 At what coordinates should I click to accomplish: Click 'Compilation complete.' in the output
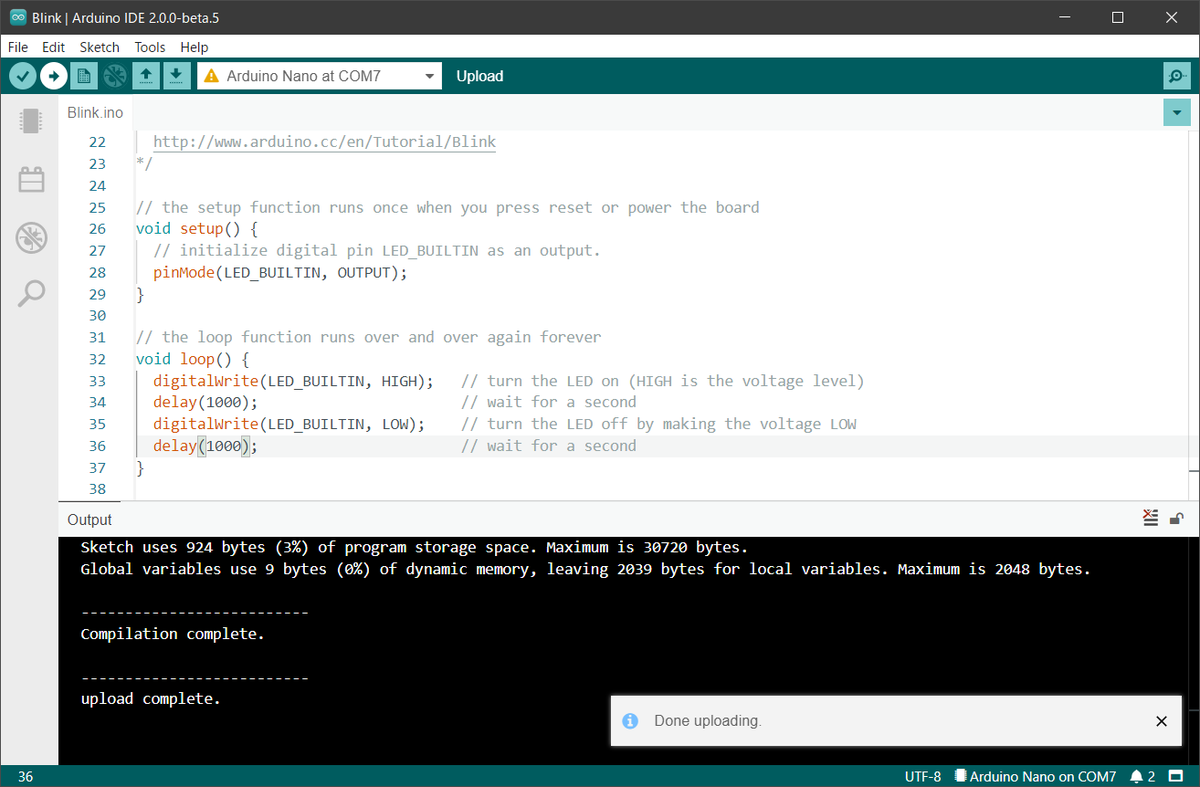[172, 634]
